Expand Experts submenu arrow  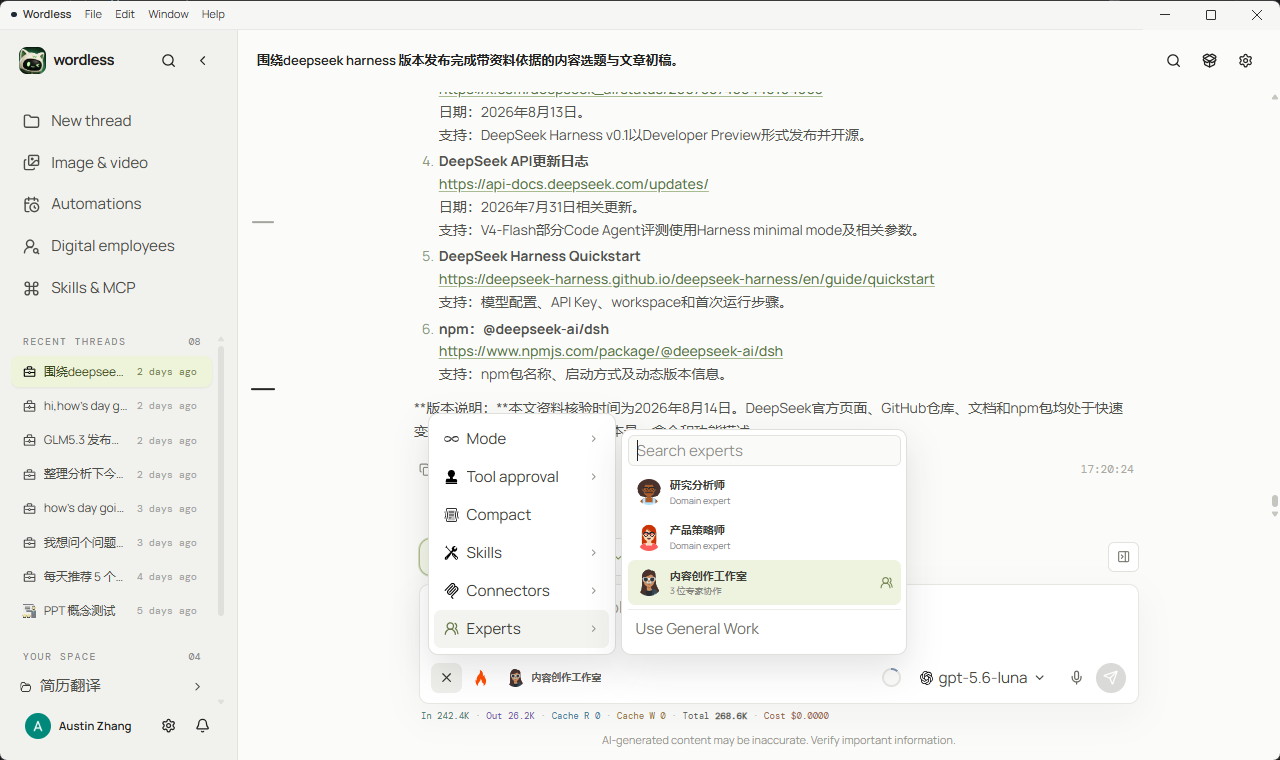(x=593, y=629)
